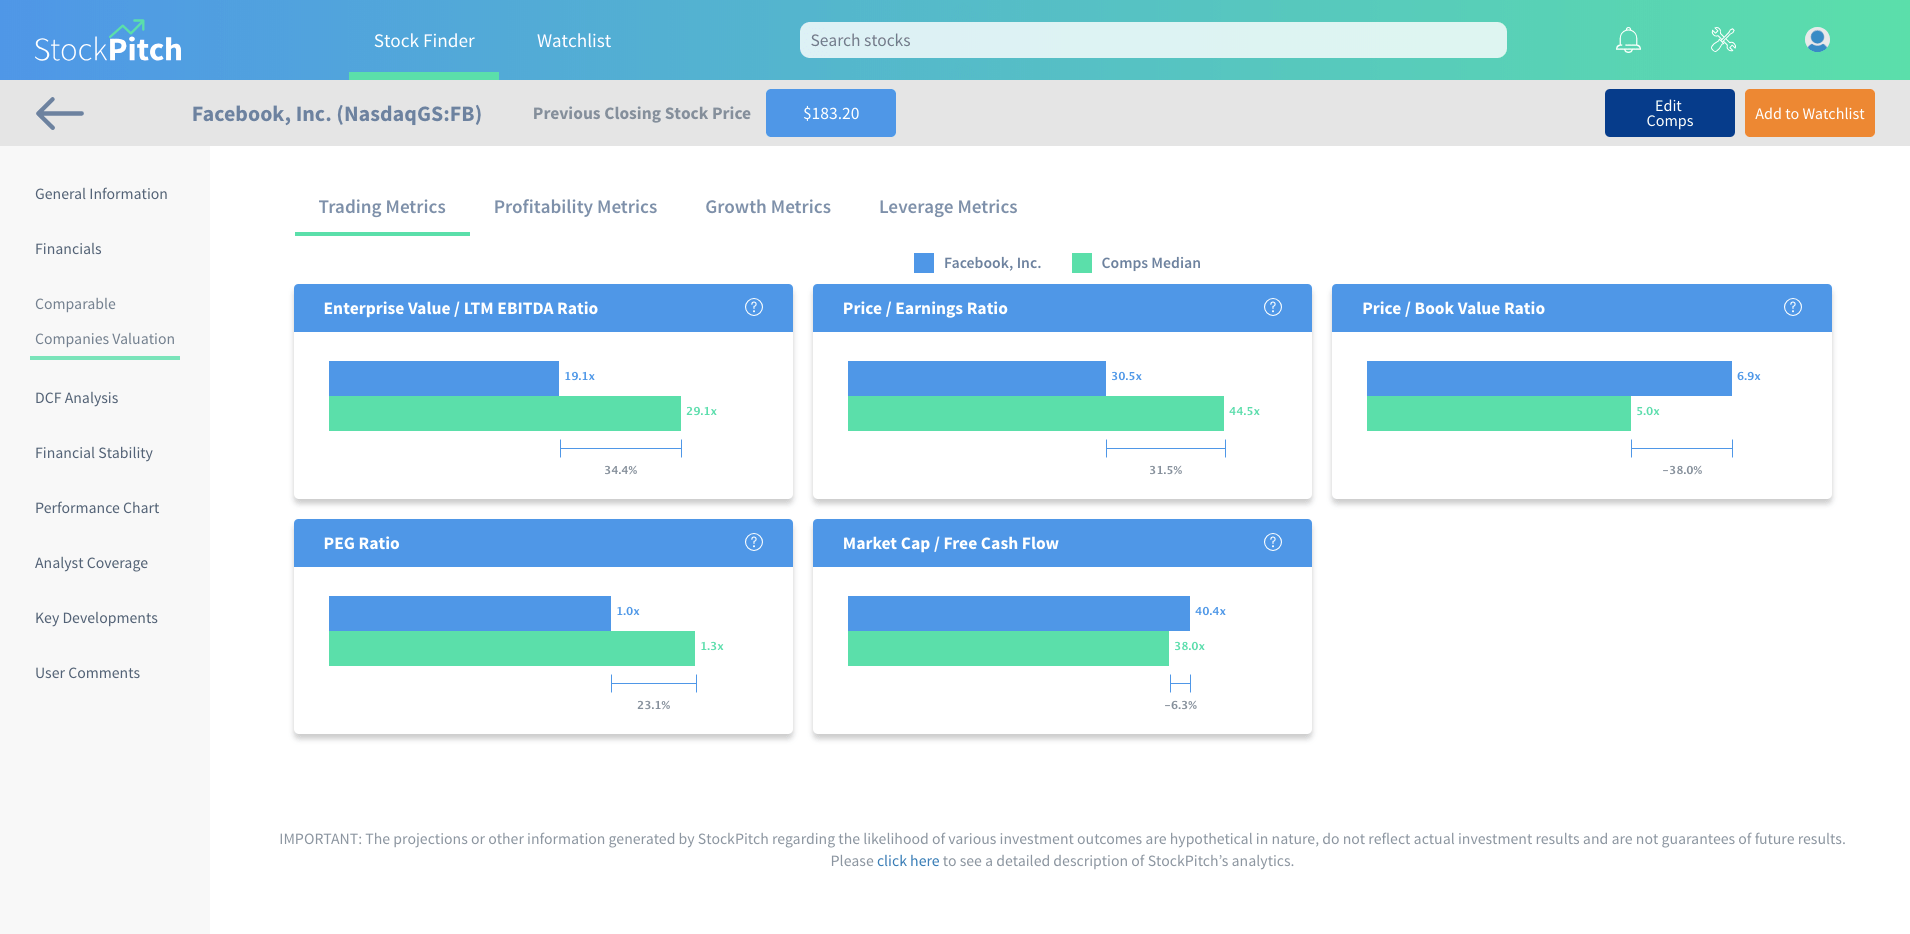Image resolution: width=1910 pixels, height=934 pixels.
Task: Click help icon for Price / Book Value
Action: tap(1793, 307)
